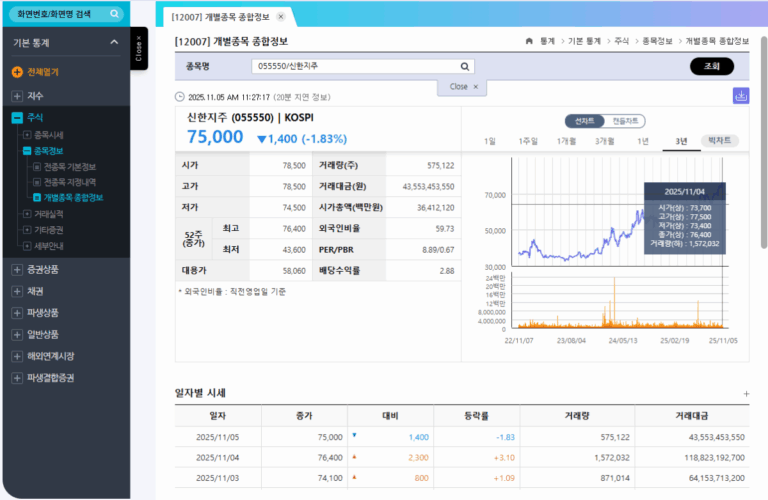Expand the 거래실적 subtree
The height and width of the screenshot is (500, 768).
27,214
